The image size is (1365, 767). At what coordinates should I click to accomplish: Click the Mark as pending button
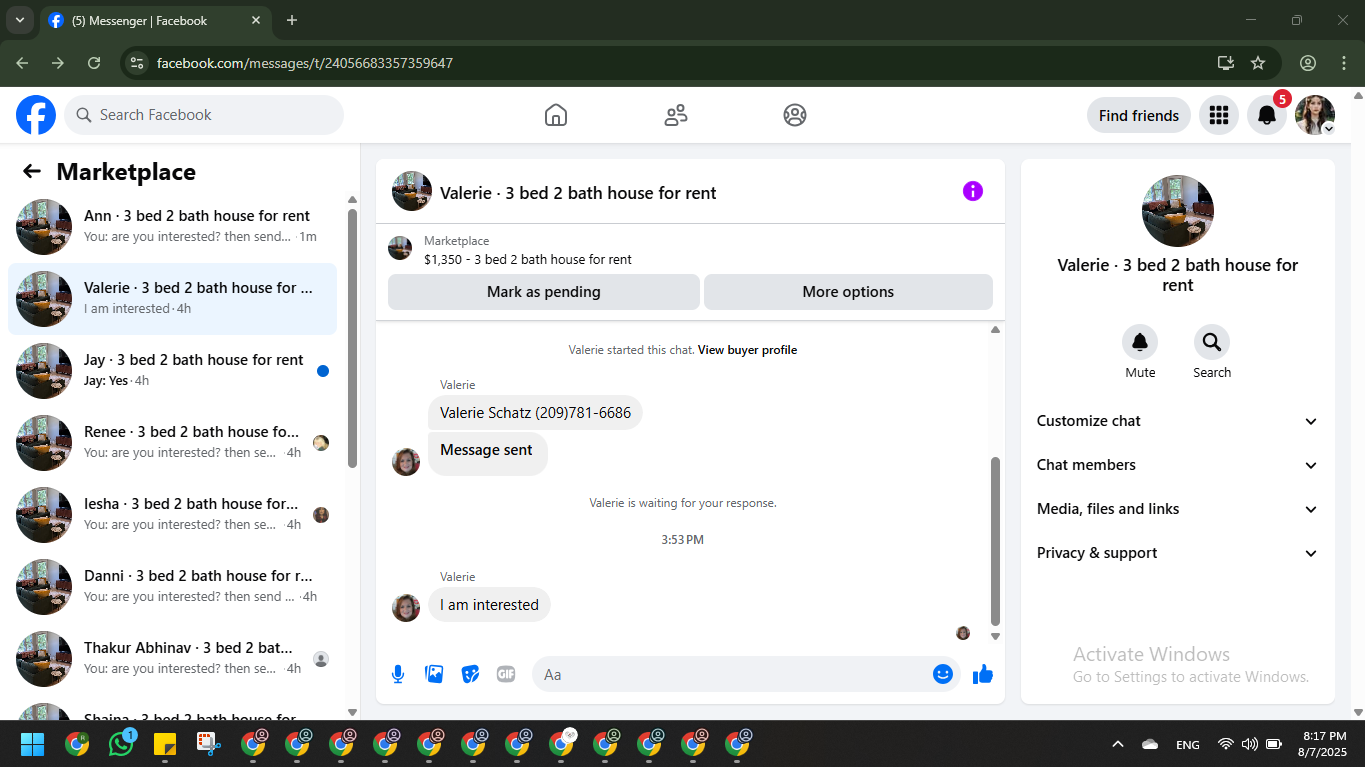[x=544, y=292]
